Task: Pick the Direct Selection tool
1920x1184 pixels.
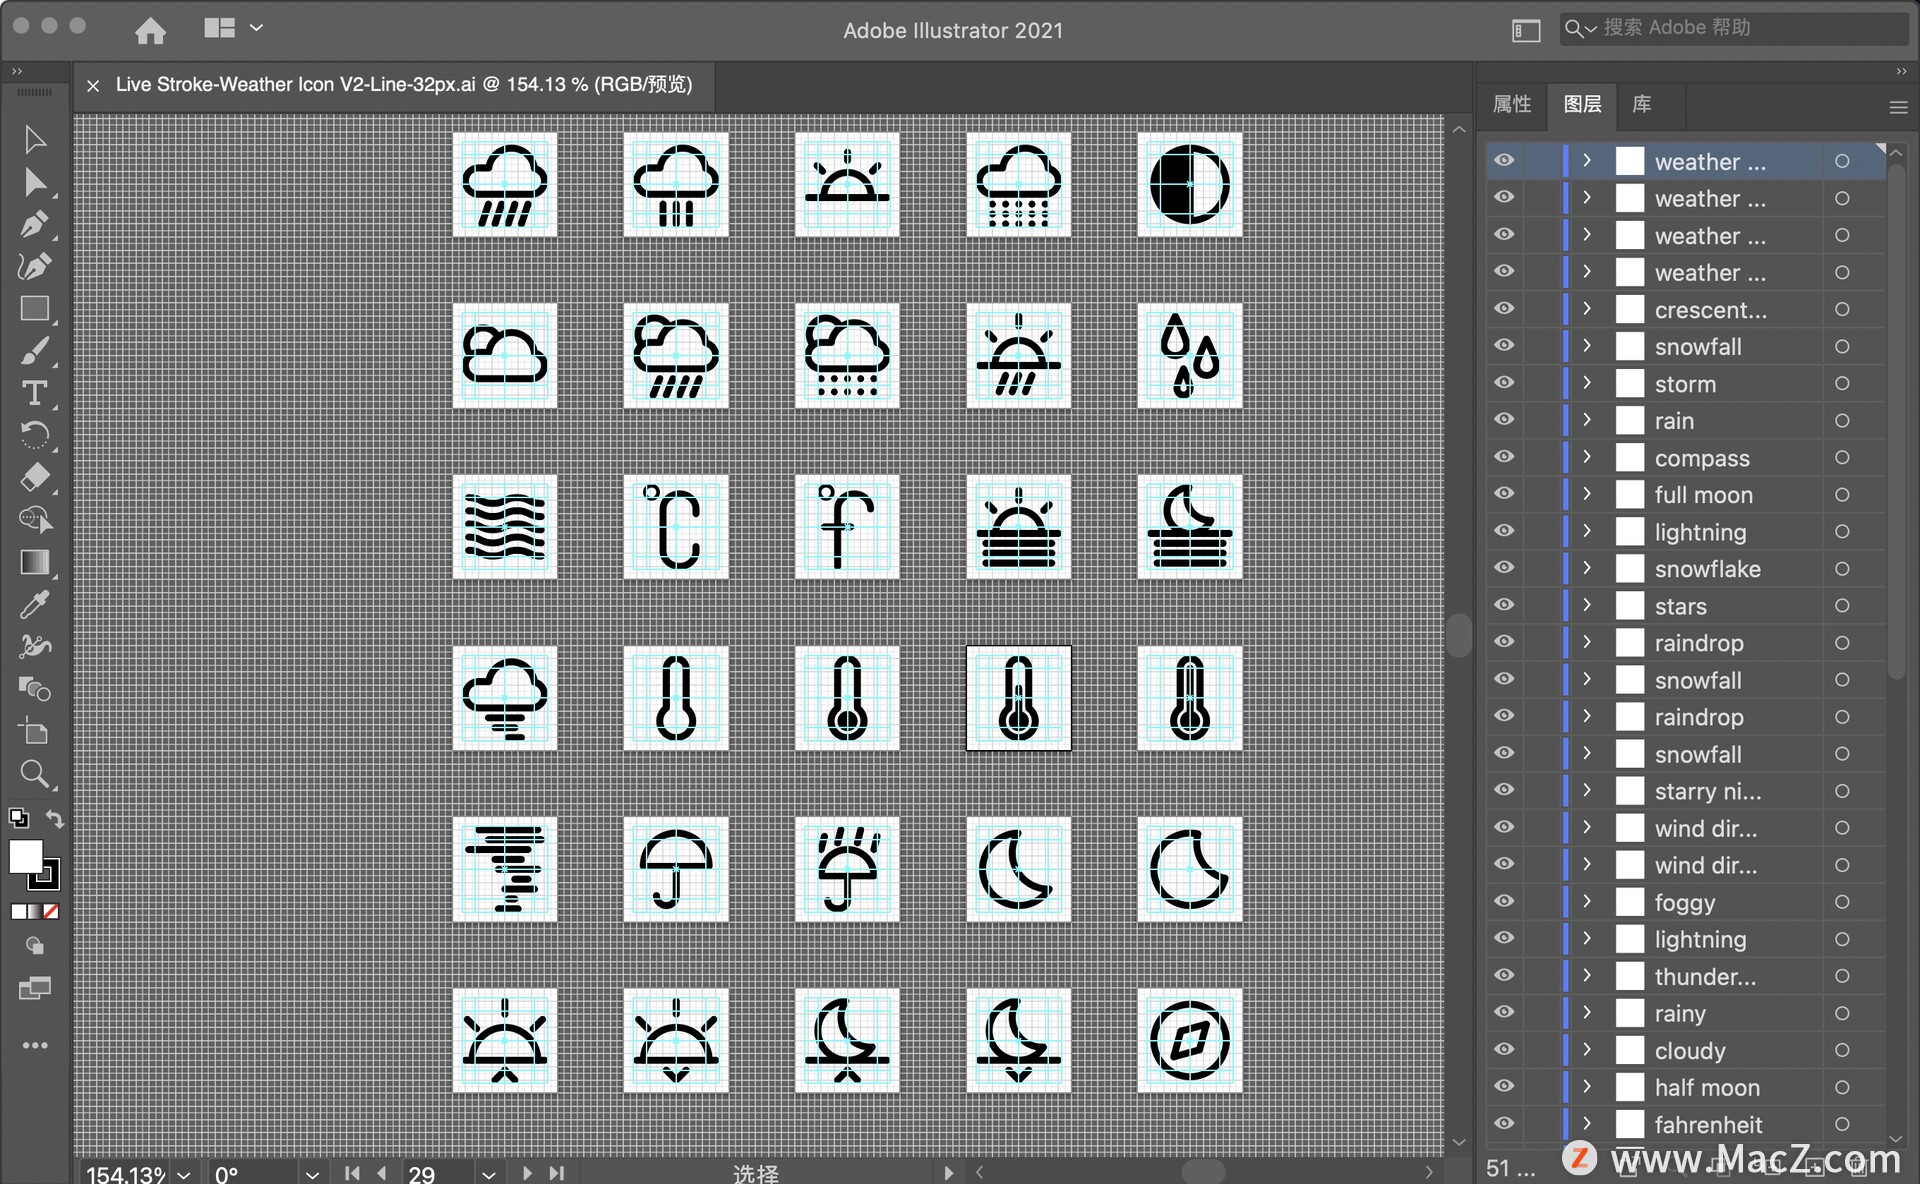Action: coord(34,182)
